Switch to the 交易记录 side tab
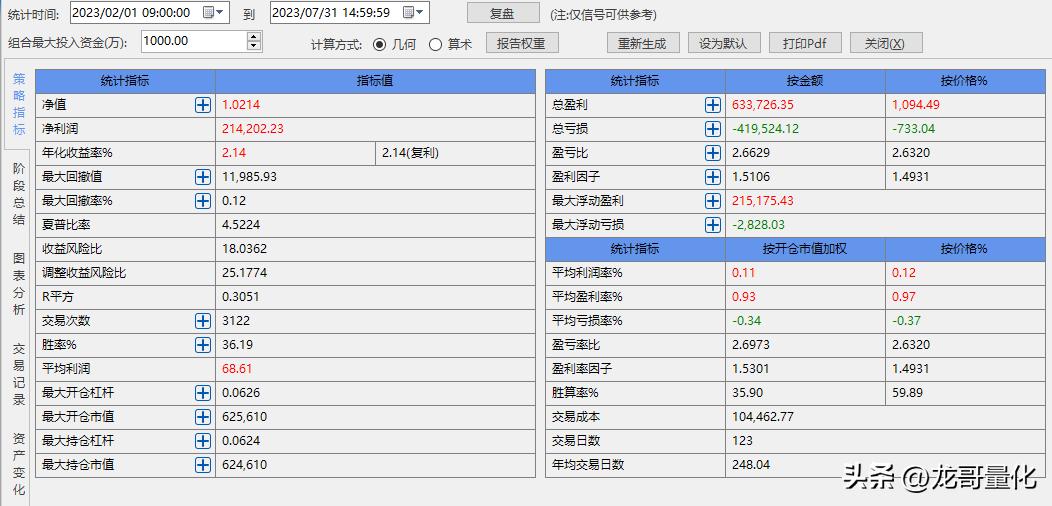This screenshot has width=1052, height=506. 19,373
